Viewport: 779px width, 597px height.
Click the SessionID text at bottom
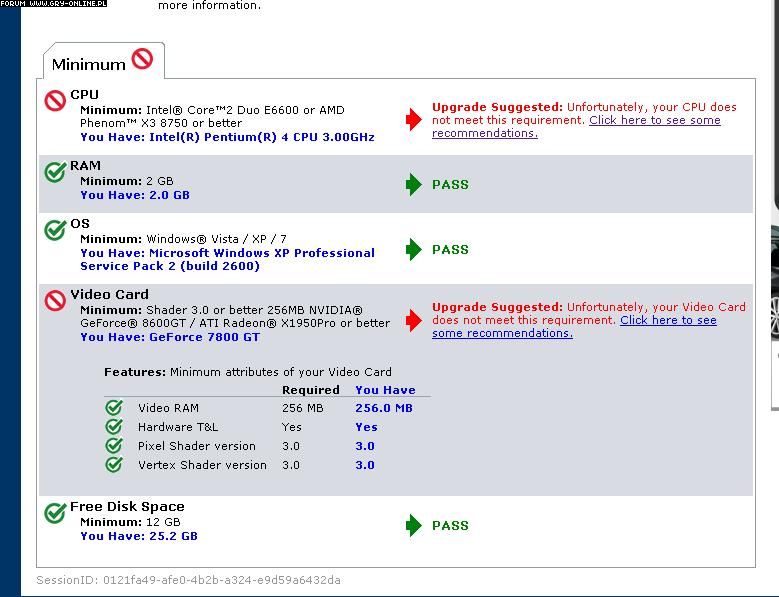188,580
